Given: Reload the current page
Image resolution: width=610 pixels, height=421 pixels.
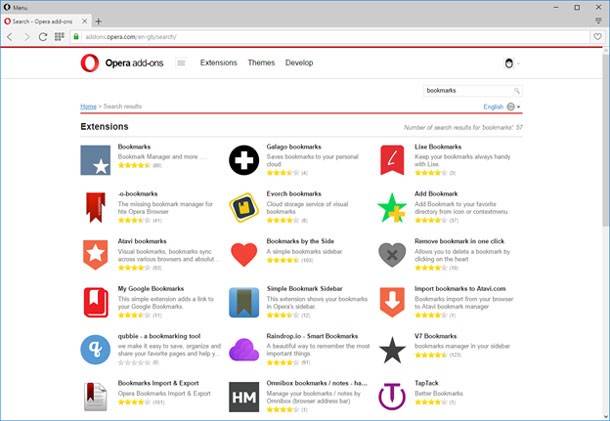Looking at the screenshot, I should [x=43, y=37].
